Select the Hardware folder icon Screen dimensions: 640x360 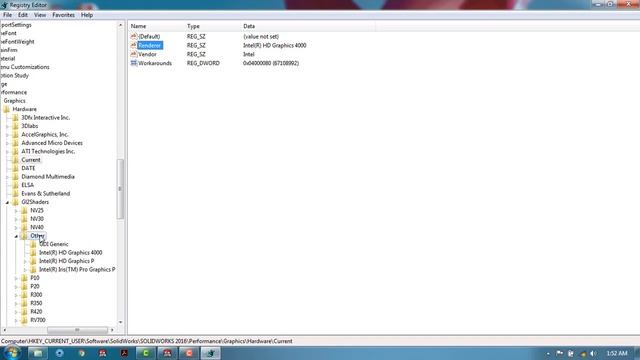7,109
